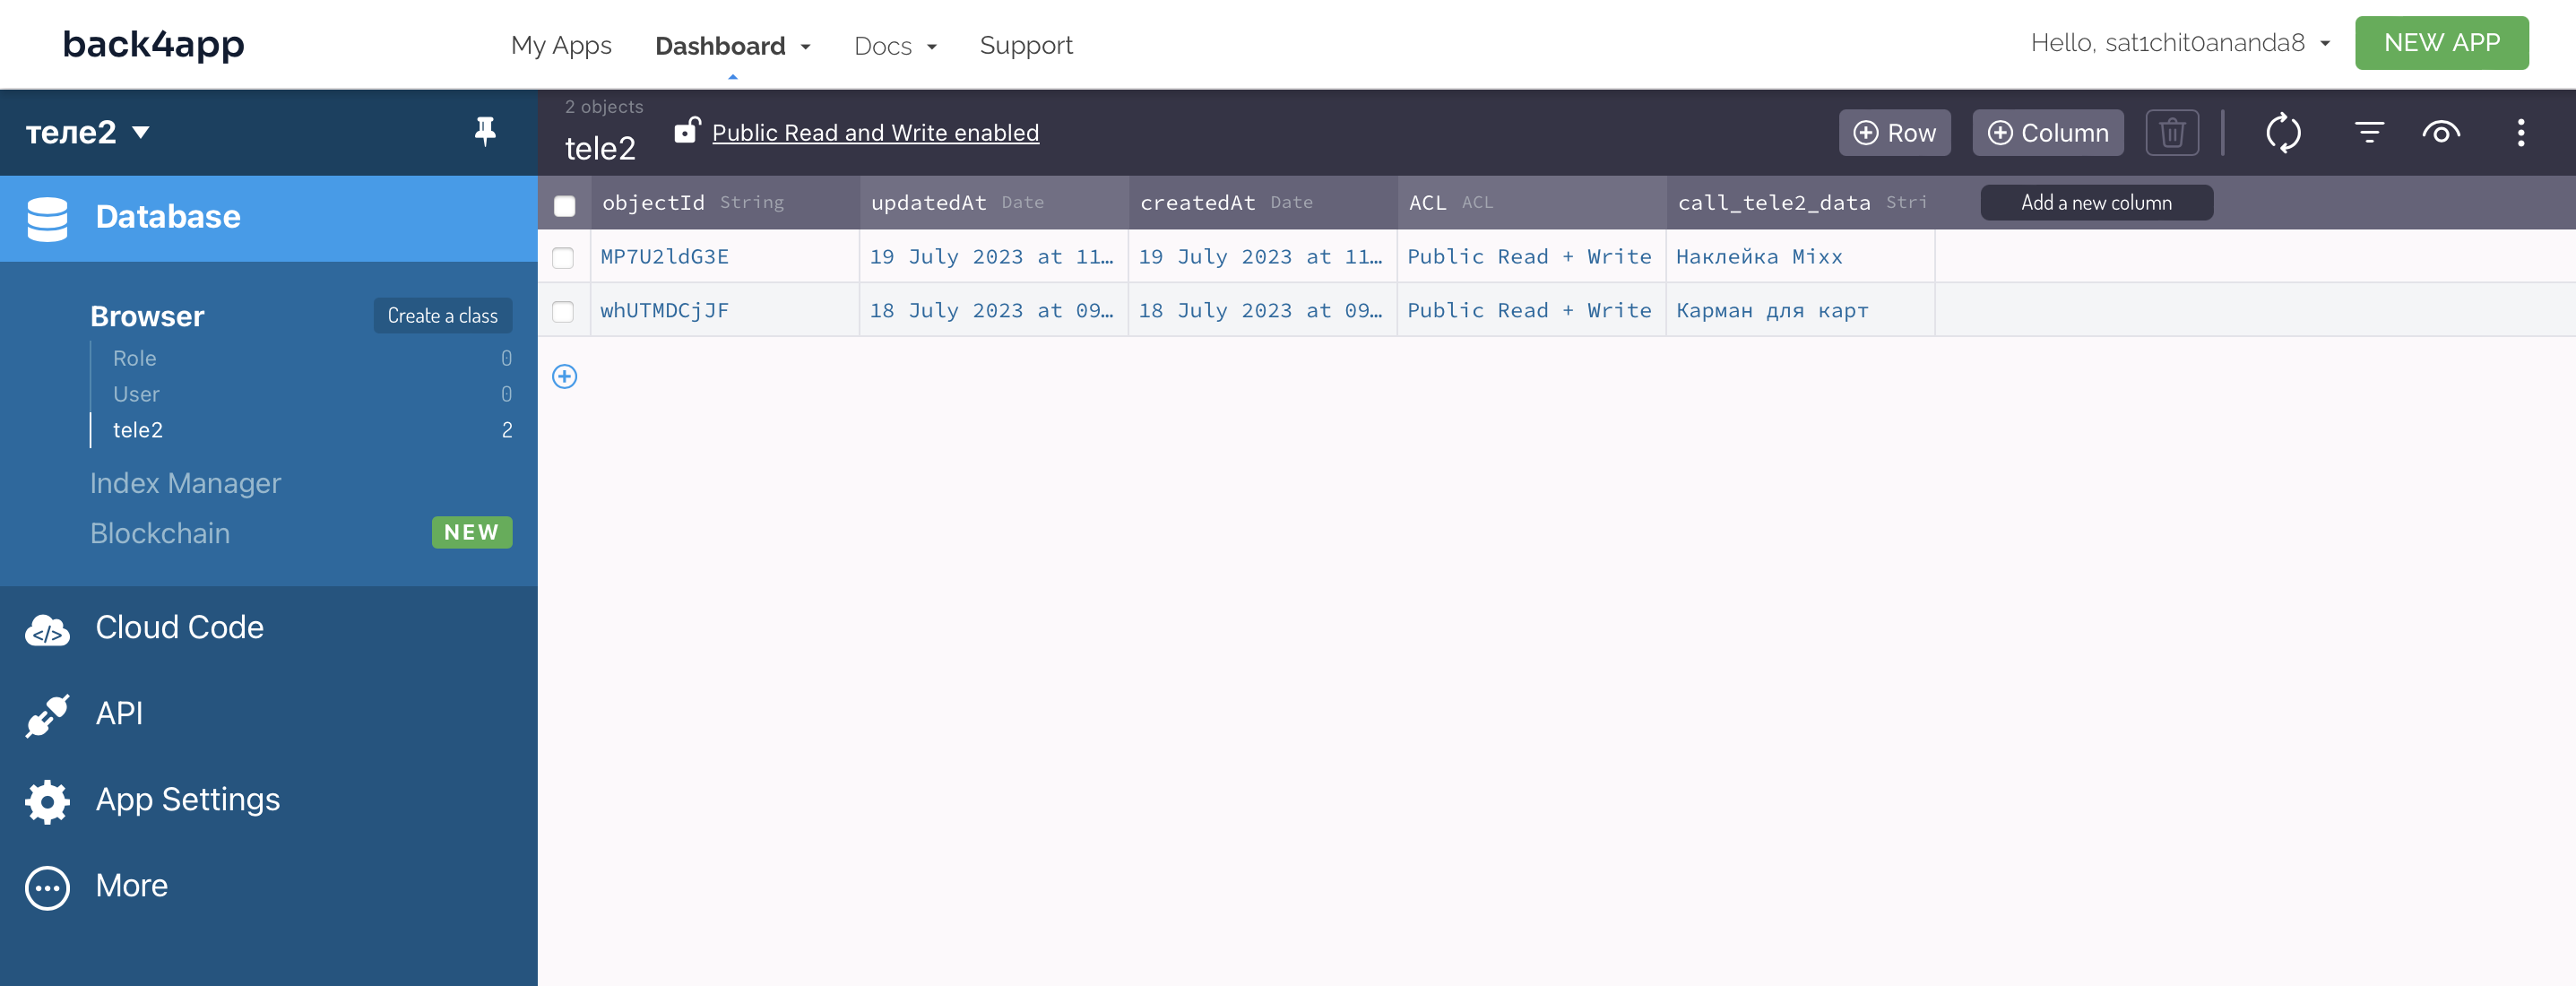This screenshot has width=2576, height=986.
Task: Click the back4app logo
Action: click(x=153, y=44)
